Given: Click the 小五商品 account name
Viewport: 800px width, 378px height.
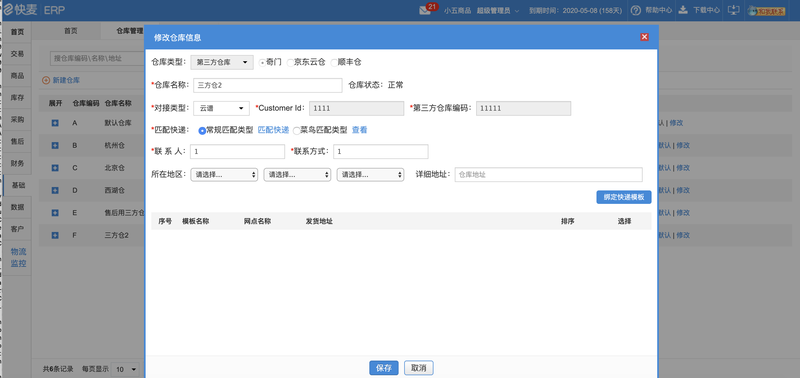Looking at the screenshot, I should [x=457, y=10].
